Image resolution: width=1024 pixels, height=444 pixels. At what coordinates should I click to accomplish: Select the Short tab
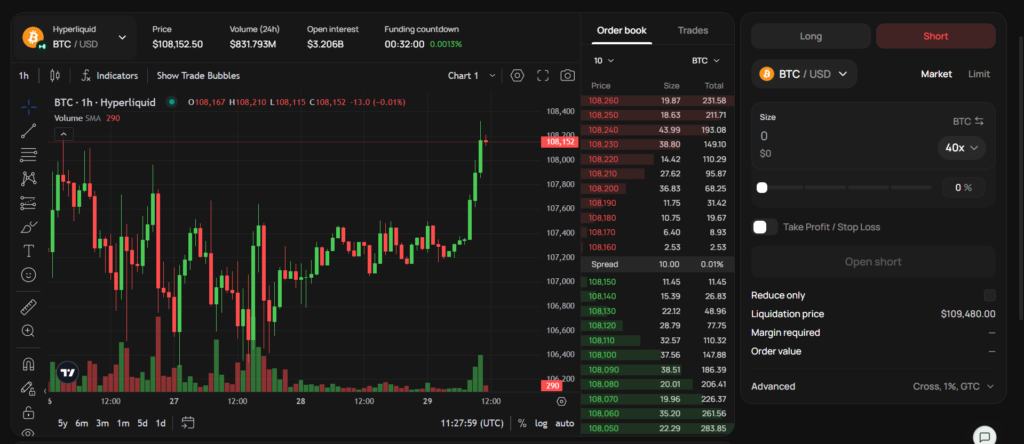pyautogui.click(x=935, y=37)
